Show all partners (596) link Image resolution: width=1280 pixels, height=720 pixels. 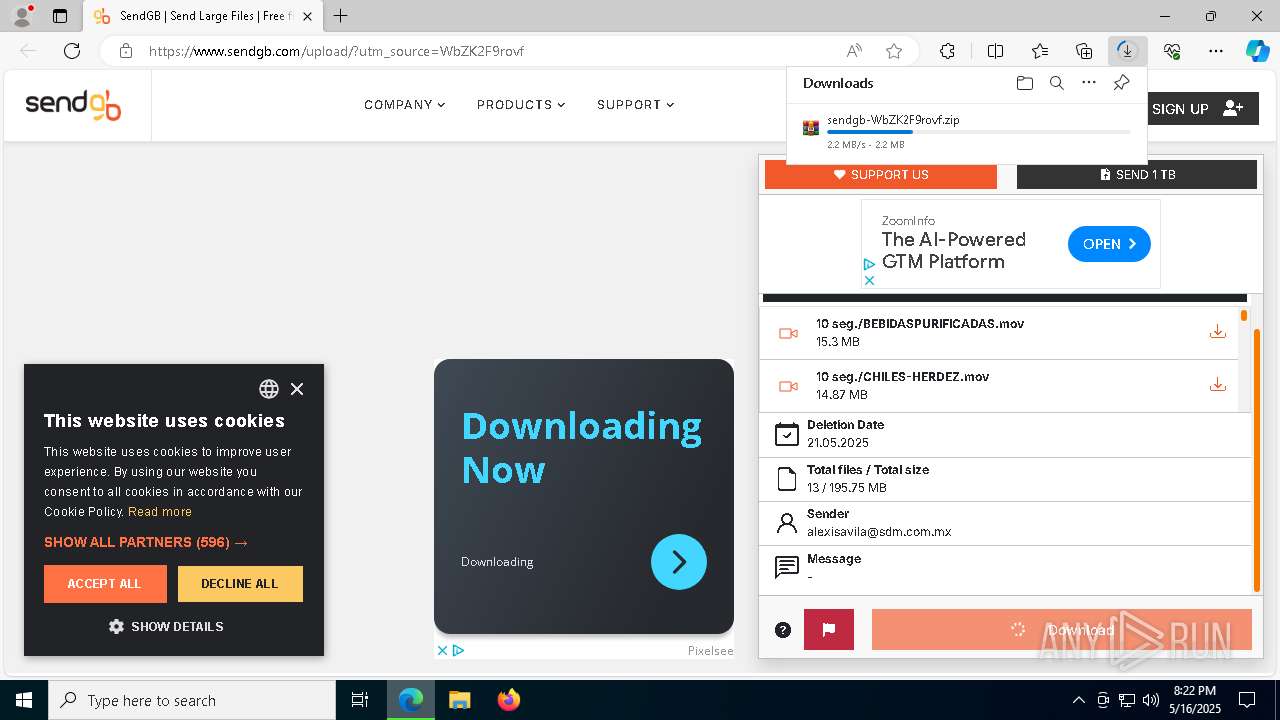click(x=146, y=542)
